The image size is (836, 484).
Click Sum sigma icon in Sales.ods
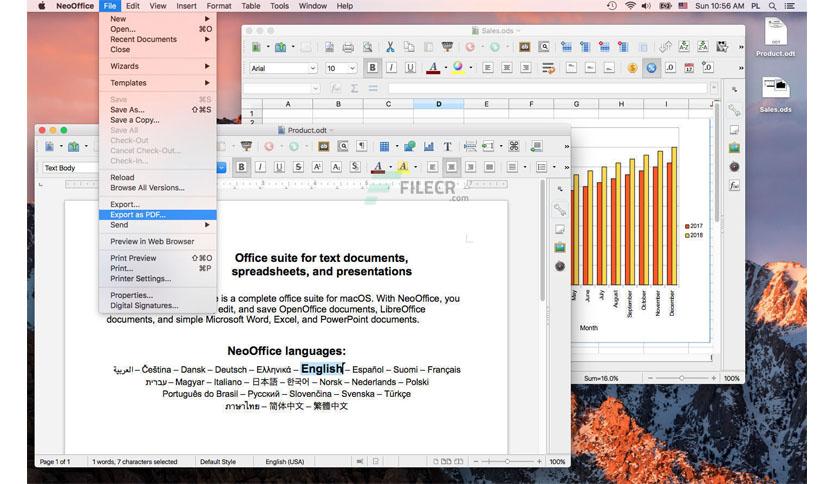(x=354, y=88)
